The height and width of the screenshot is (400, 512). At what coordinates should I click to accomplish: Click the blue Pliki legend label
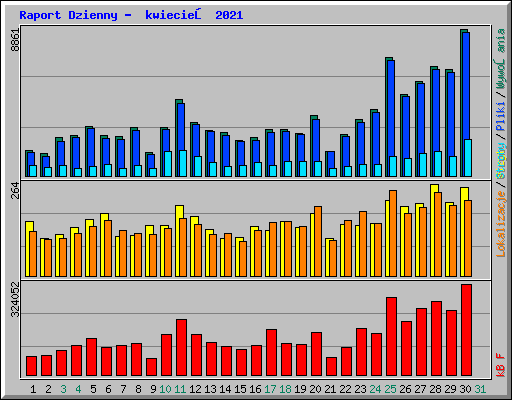(x=501, y=117)
